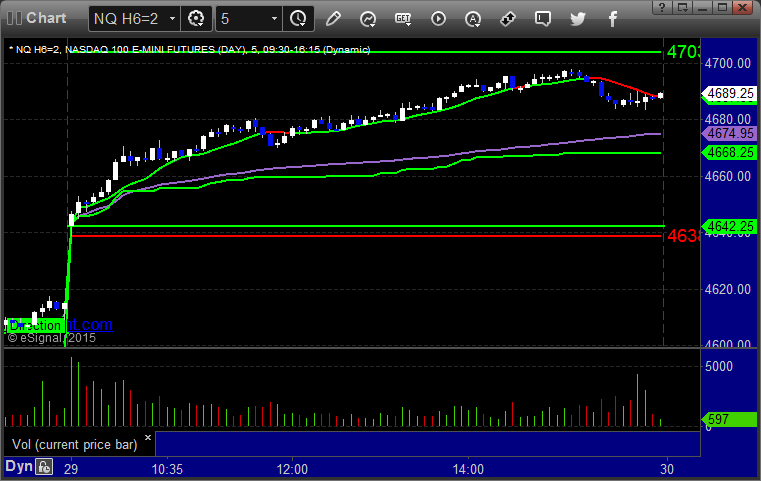Viewport: 761px width, 481px height.
Task: Click the trade arrows icon
Action: (508, 19)
